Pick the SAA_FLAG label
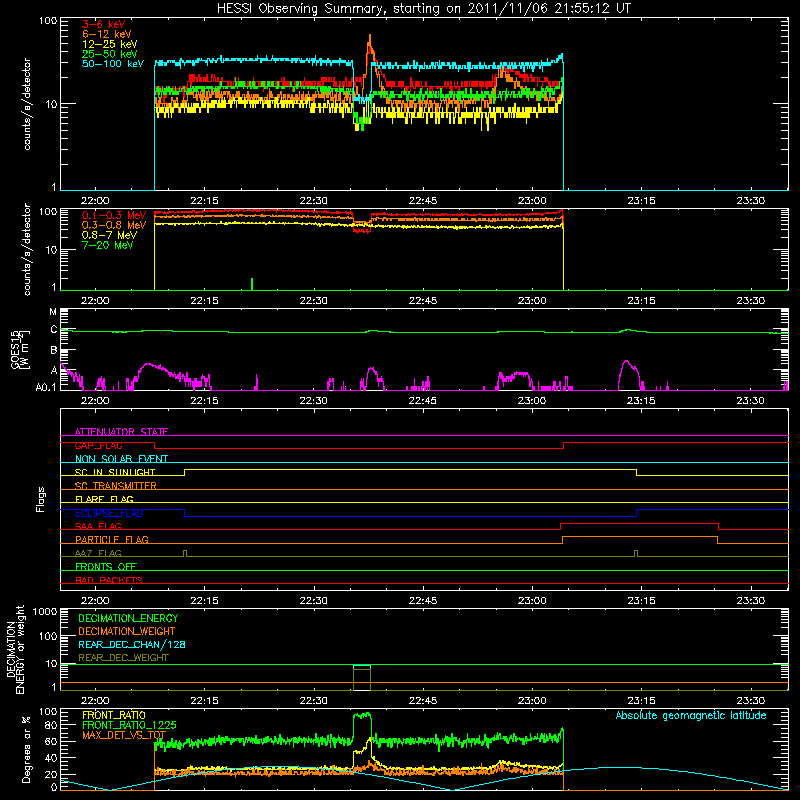Image resolution: width=800 pixels, height=800 pixels. [98, 526]
